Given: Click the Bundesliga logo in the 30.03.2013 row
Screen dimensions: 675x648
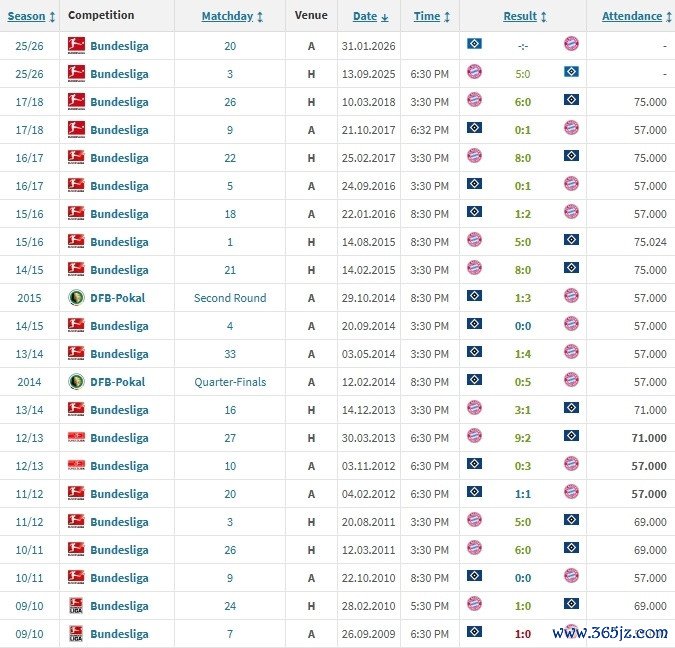Looking at the screenshot, I should [x=76, y=437].
